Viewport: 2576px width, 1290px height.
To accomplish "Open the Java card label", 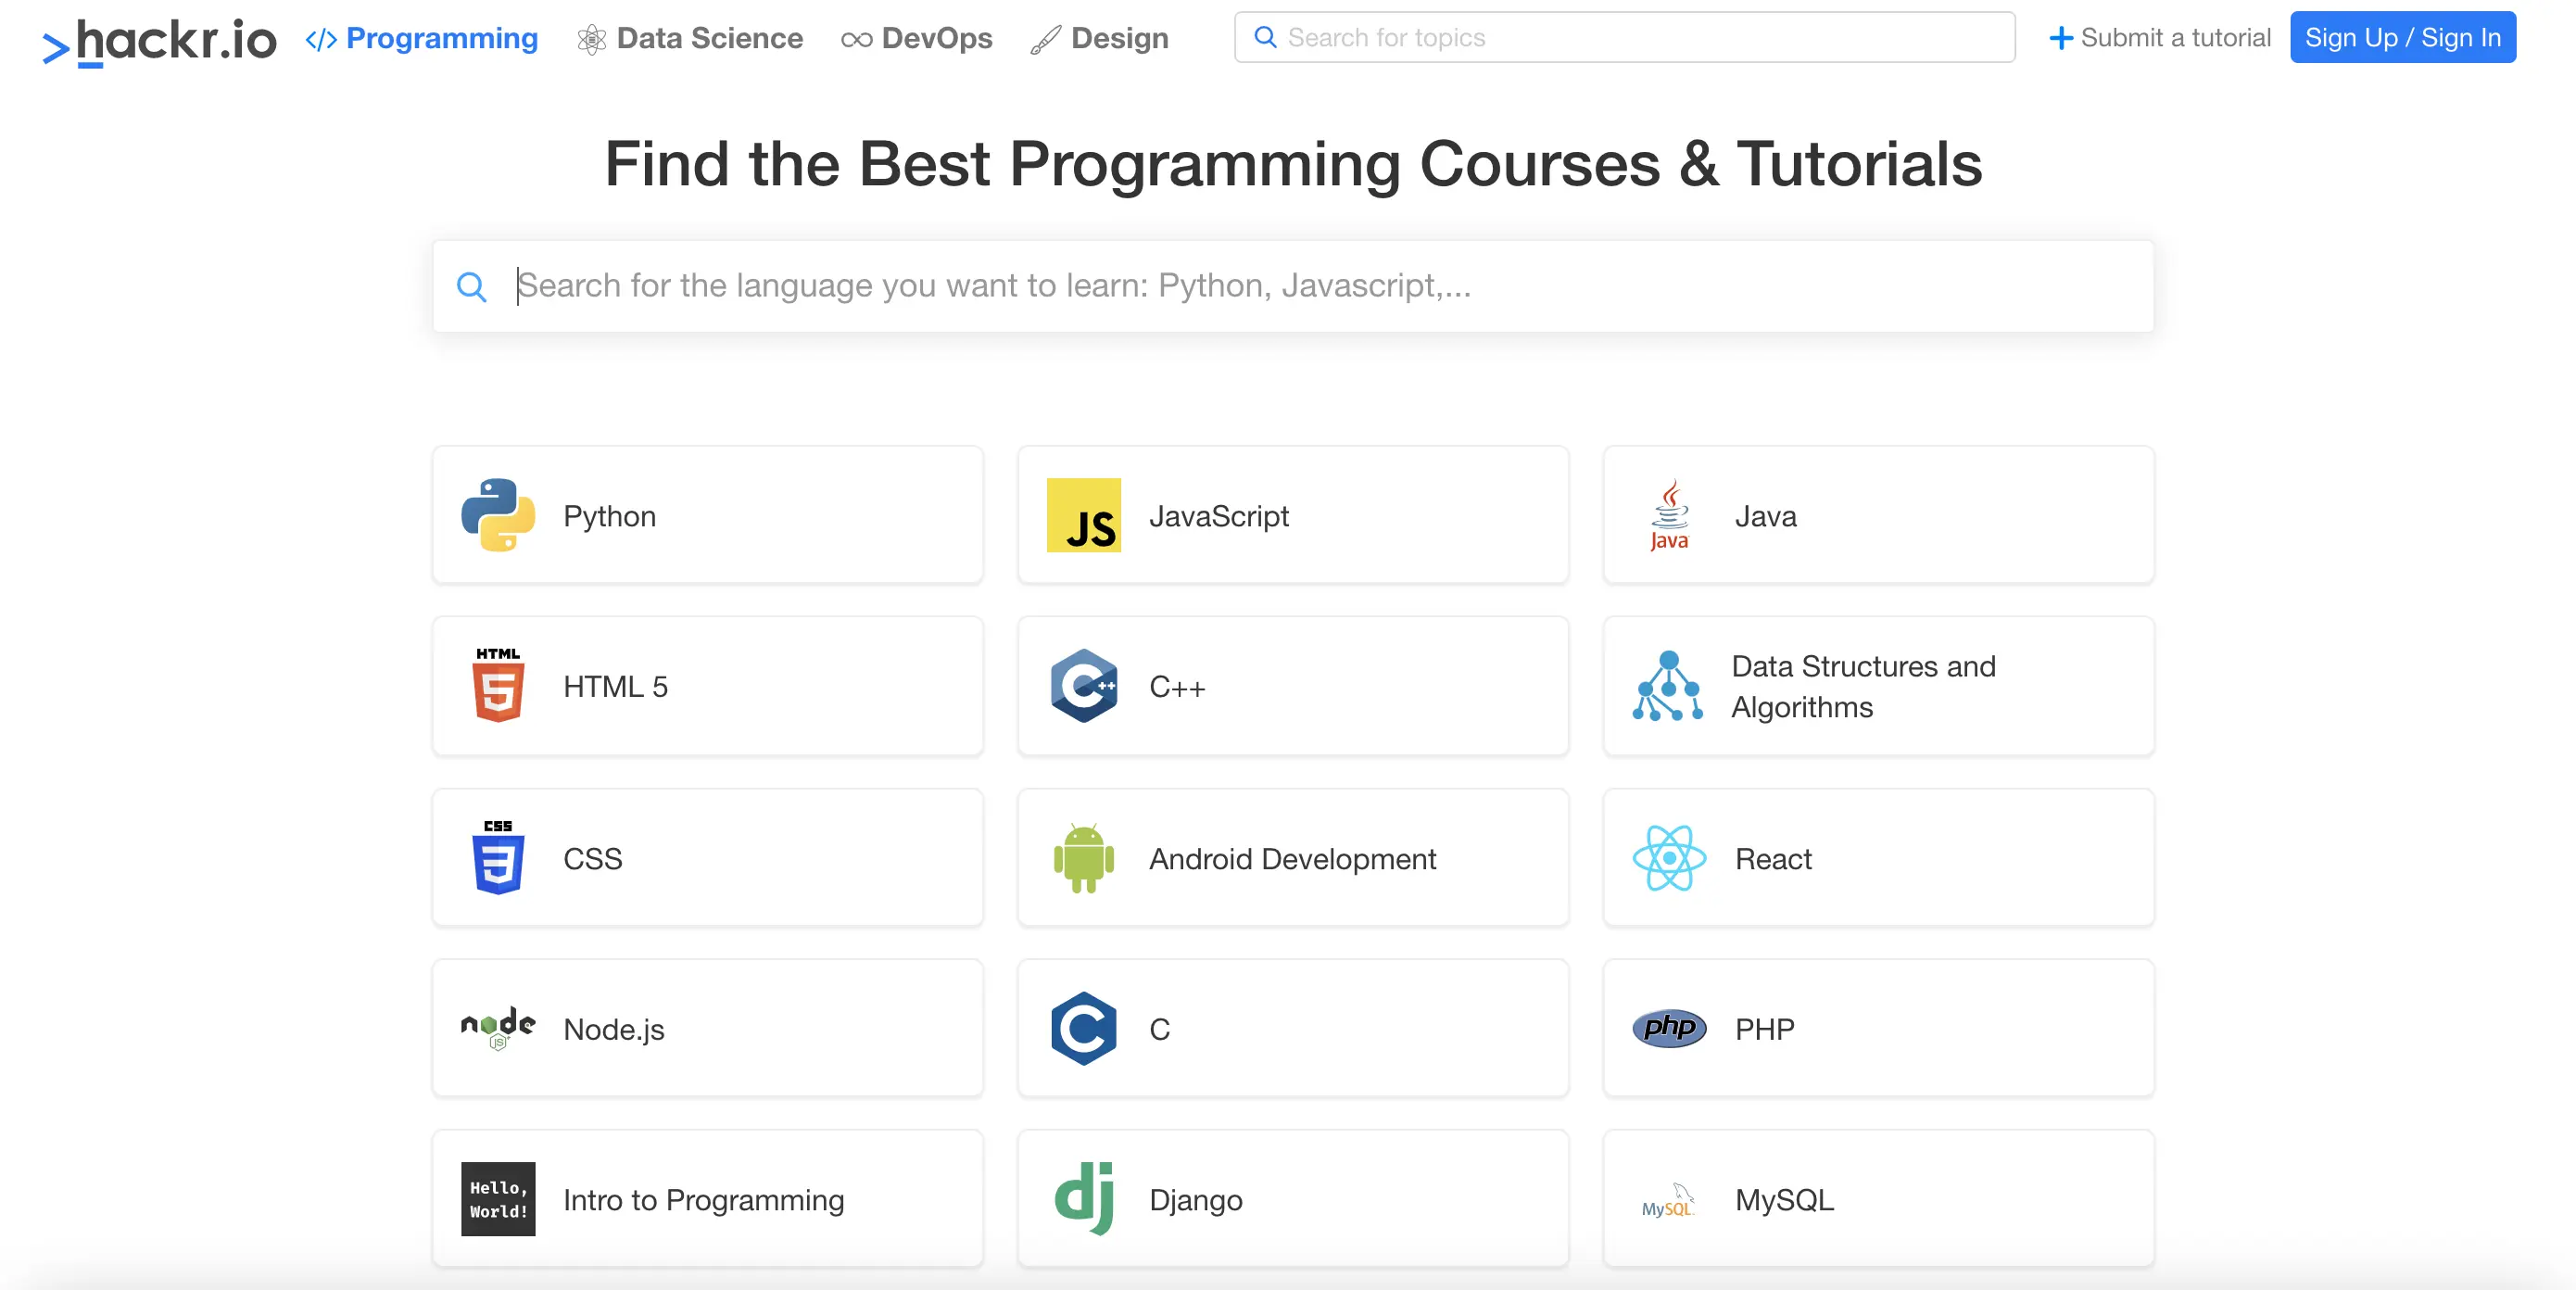I will point(1765,516).
